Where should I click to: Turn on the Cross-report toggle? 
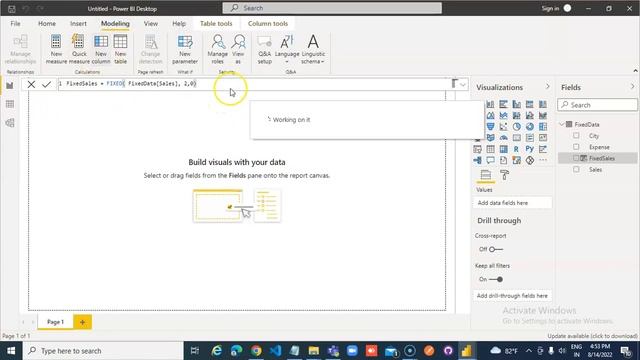pos(496,249)
